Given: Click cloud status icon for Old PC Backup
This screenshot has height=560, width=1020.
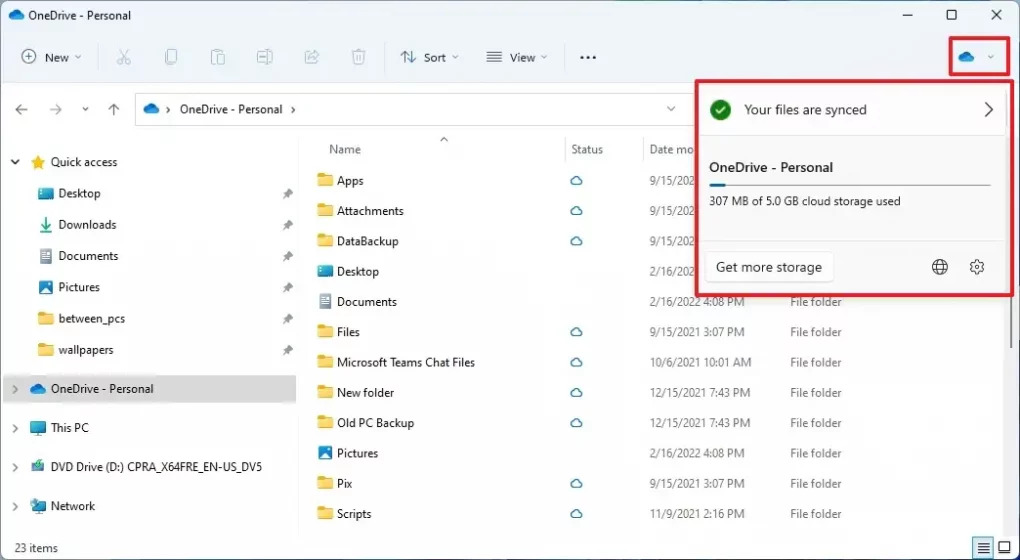Looking at the screenshot, I should (x=576, y=423).
